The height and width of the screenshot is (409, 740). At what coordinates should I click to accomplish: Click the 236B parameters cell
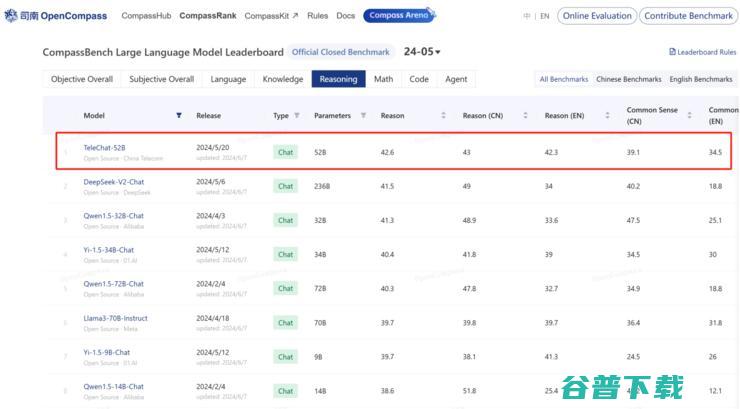coord(322,186)
